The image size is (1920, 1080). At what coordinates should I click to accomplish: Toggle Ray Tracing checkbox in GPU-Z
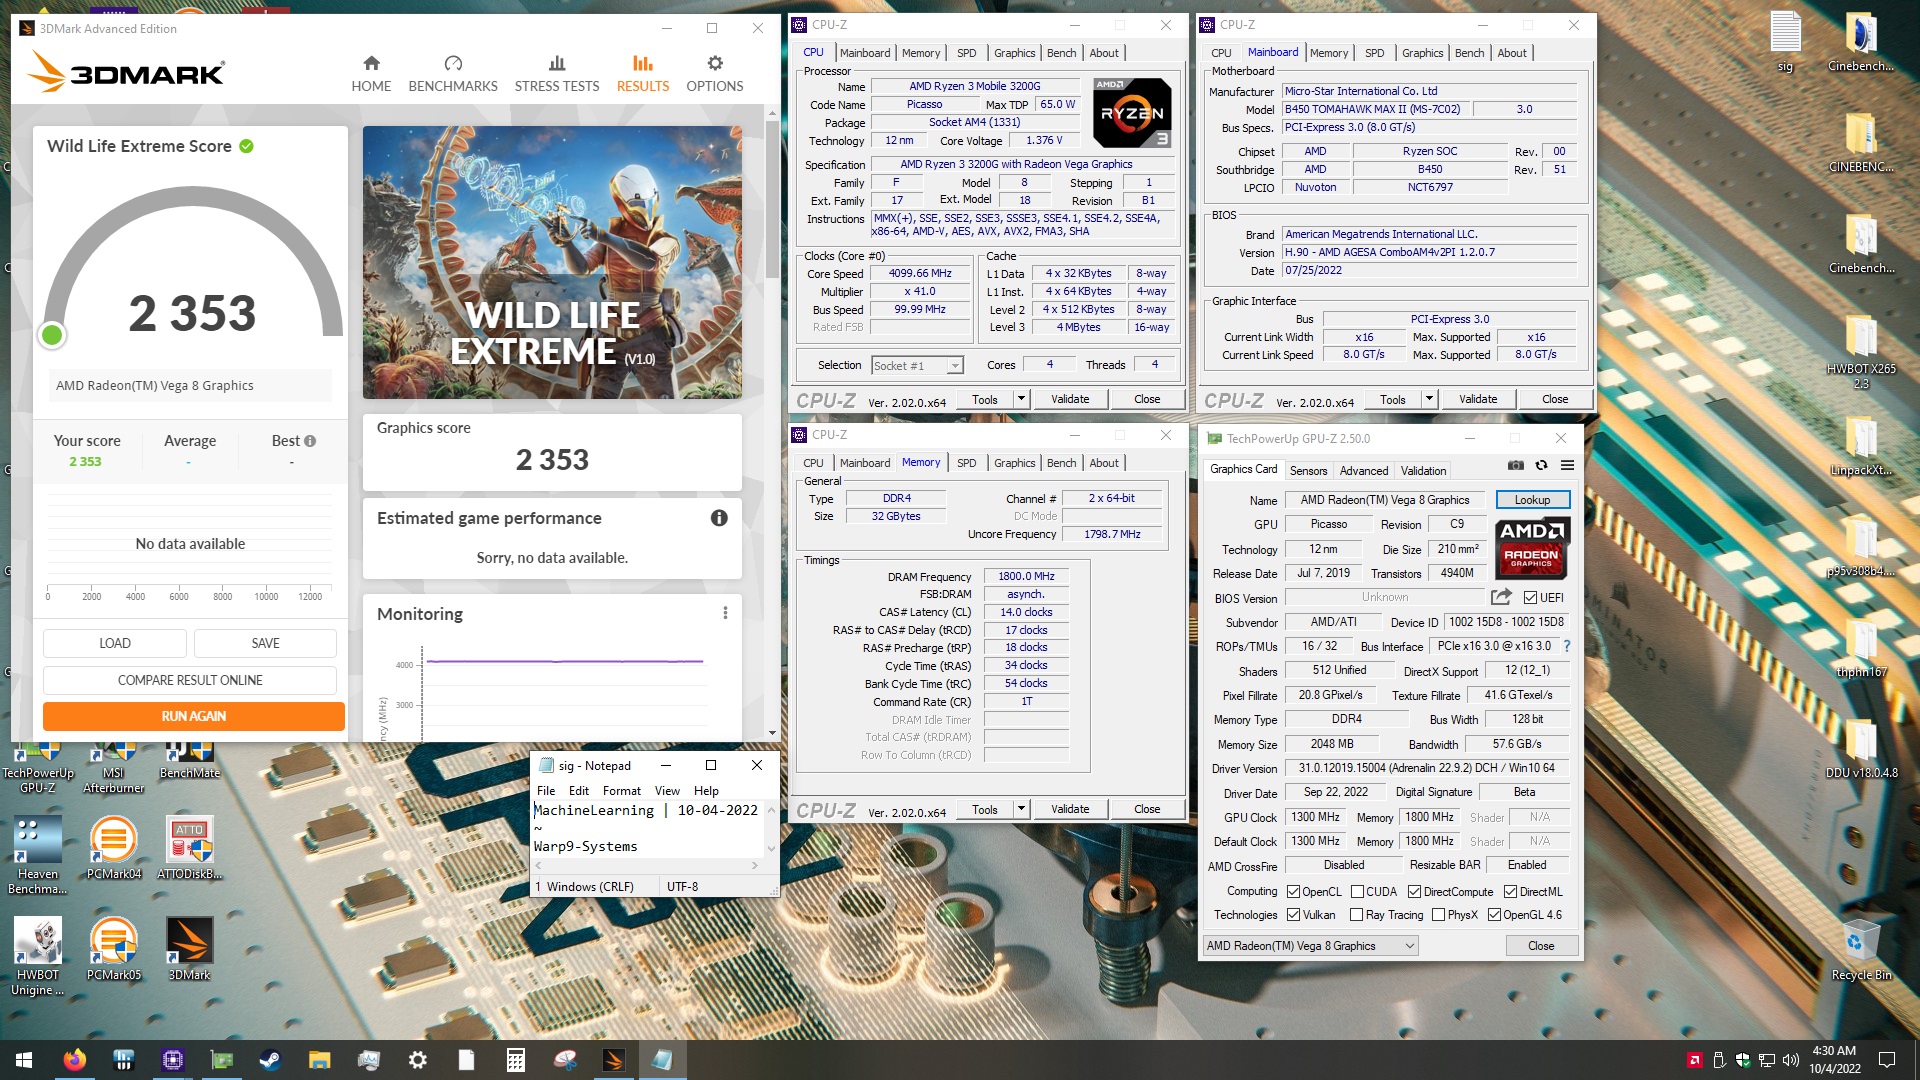click(x=1356, y=915)
